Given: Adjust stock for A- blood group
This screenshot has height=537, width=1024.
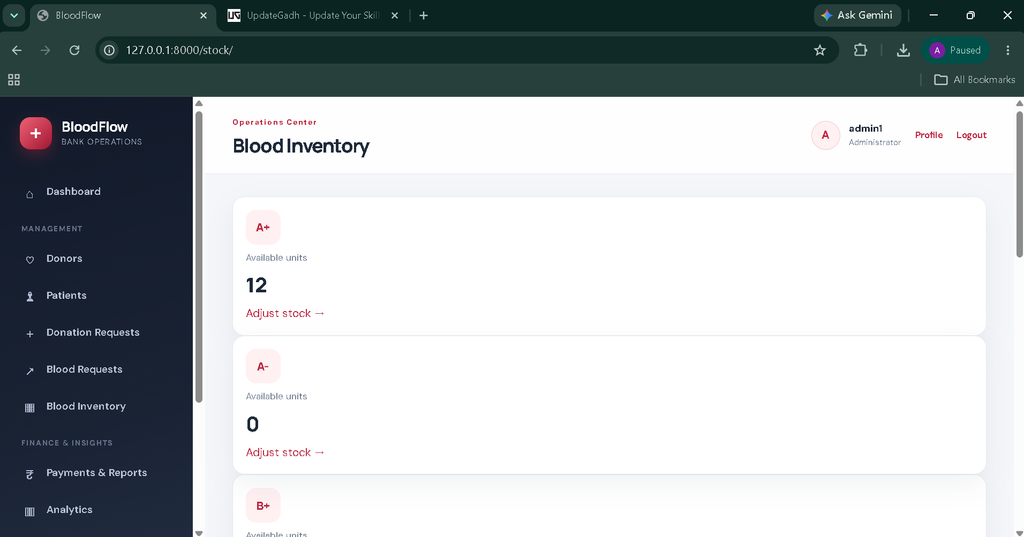Looking at the screenshot, I should tap(285, 452).
